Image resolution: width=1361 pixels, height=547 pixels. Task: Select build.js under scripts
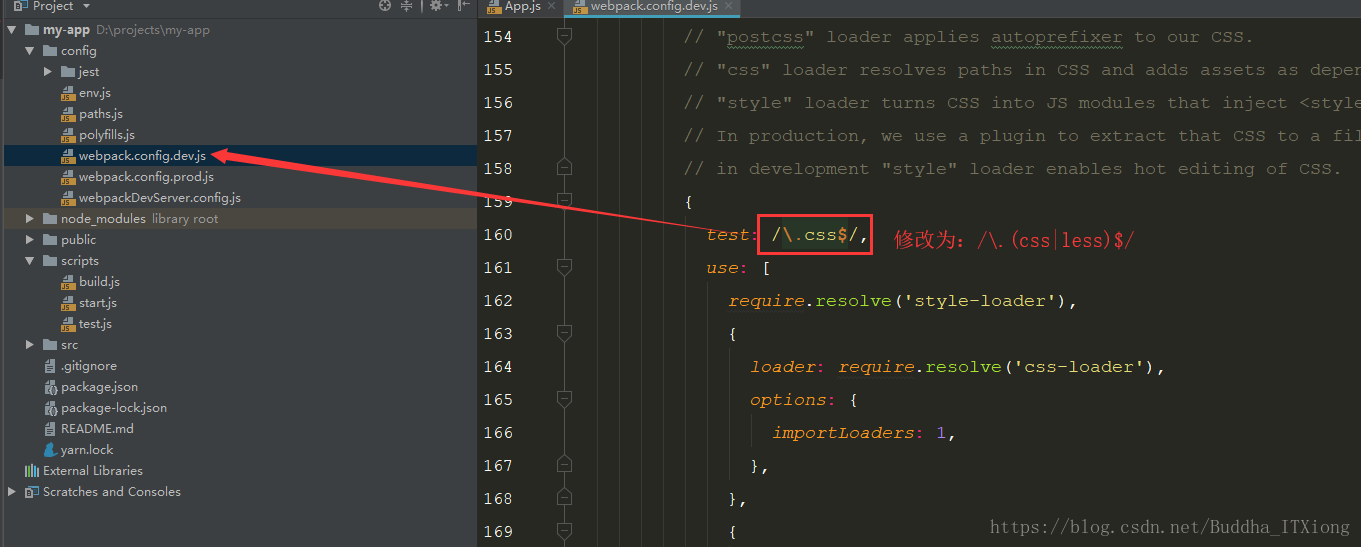pyautogui.click(x=99, y=282)
